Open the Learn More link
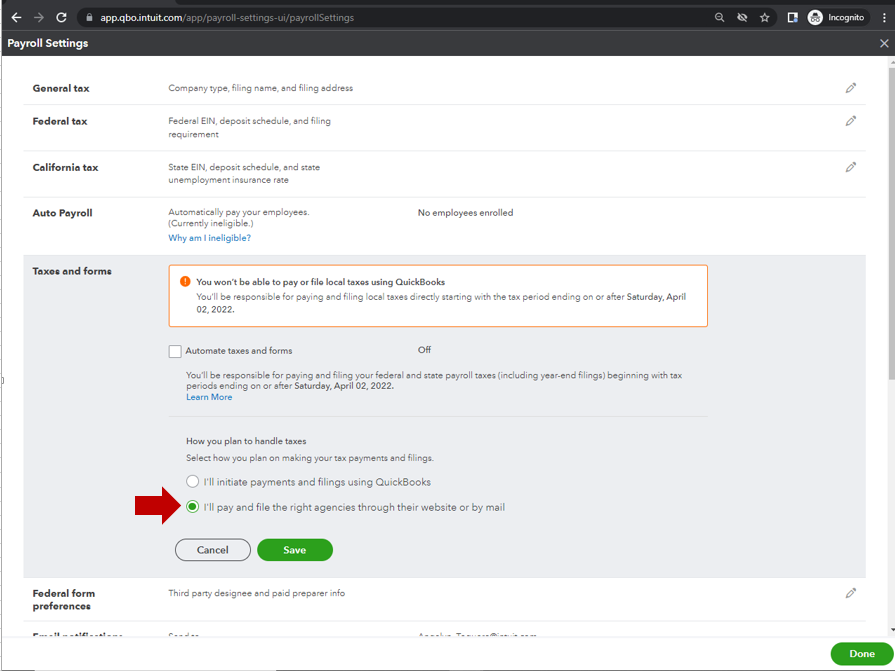The height and width of the screenshot is (671, 895). tap(209, 397)
